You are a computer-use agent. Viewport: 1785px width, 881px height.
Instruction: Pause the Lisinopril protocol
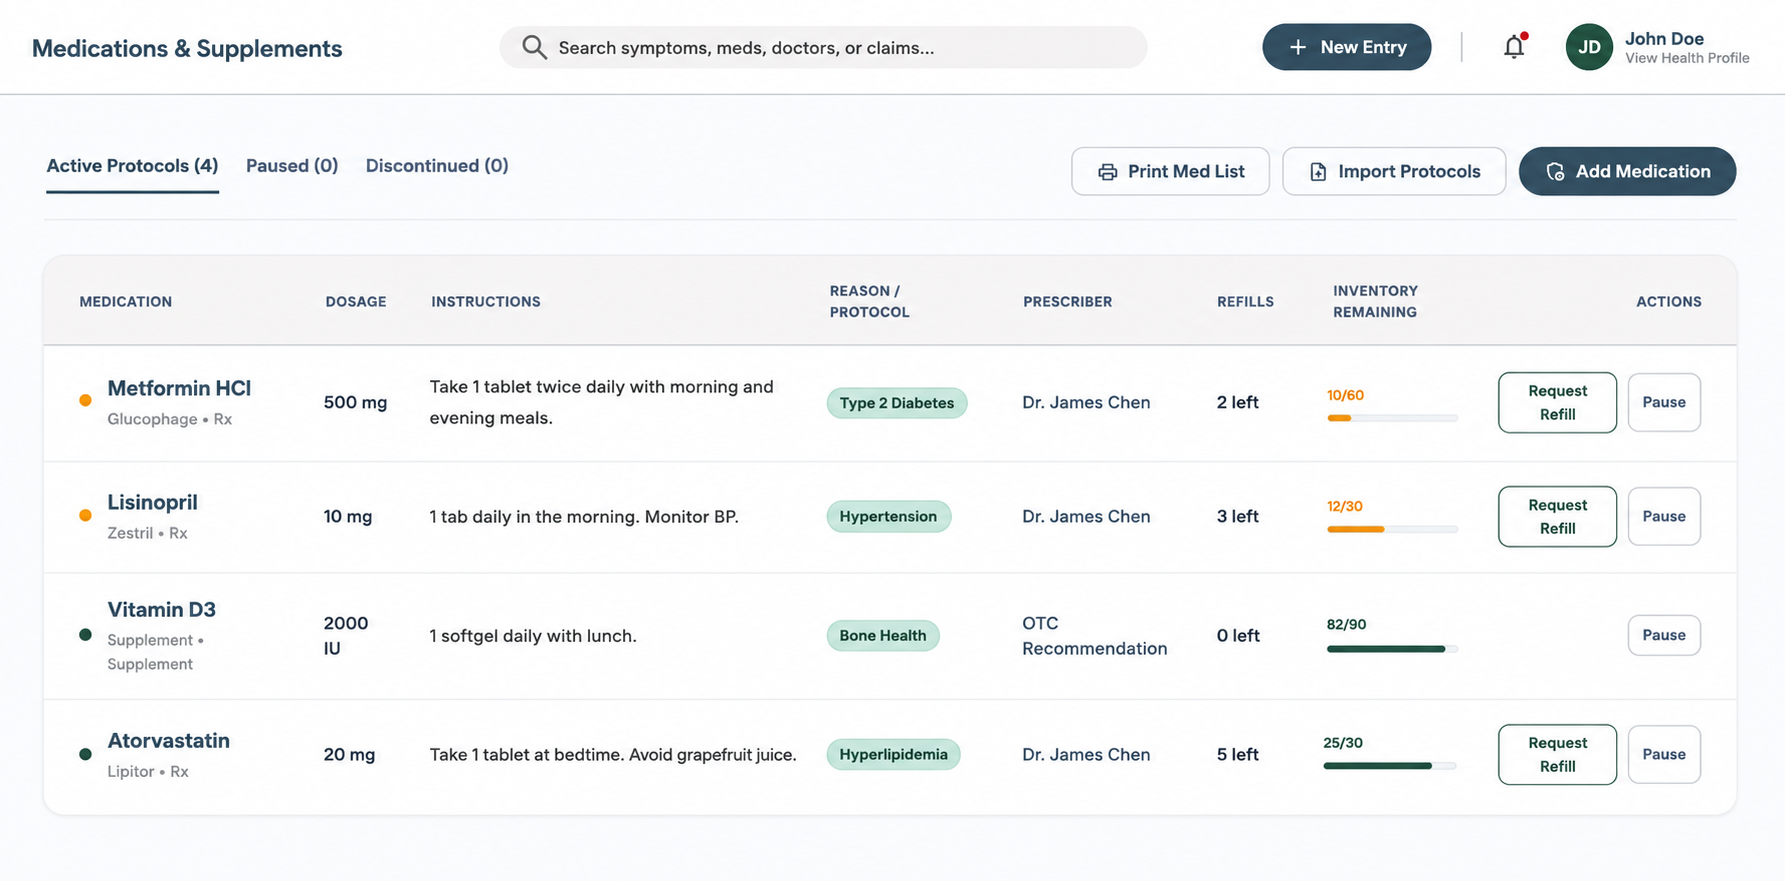[x=1664, y=516]
